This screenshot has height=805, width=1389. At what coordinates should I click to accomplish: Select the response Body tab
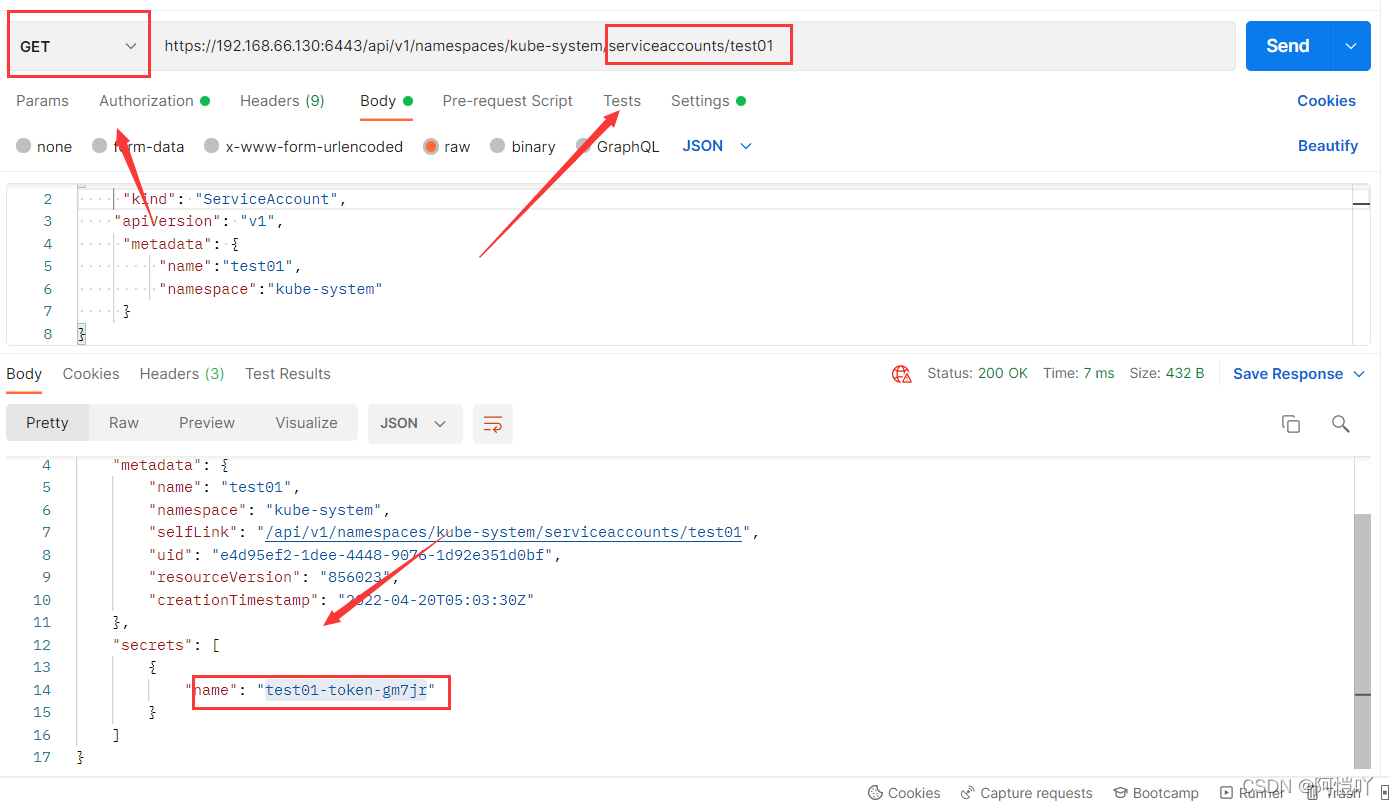point(24,374)
